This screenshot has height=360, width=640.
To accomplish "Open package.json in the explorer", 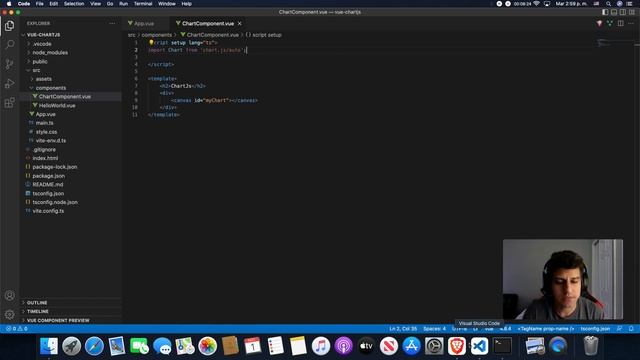I will point(49,176).
